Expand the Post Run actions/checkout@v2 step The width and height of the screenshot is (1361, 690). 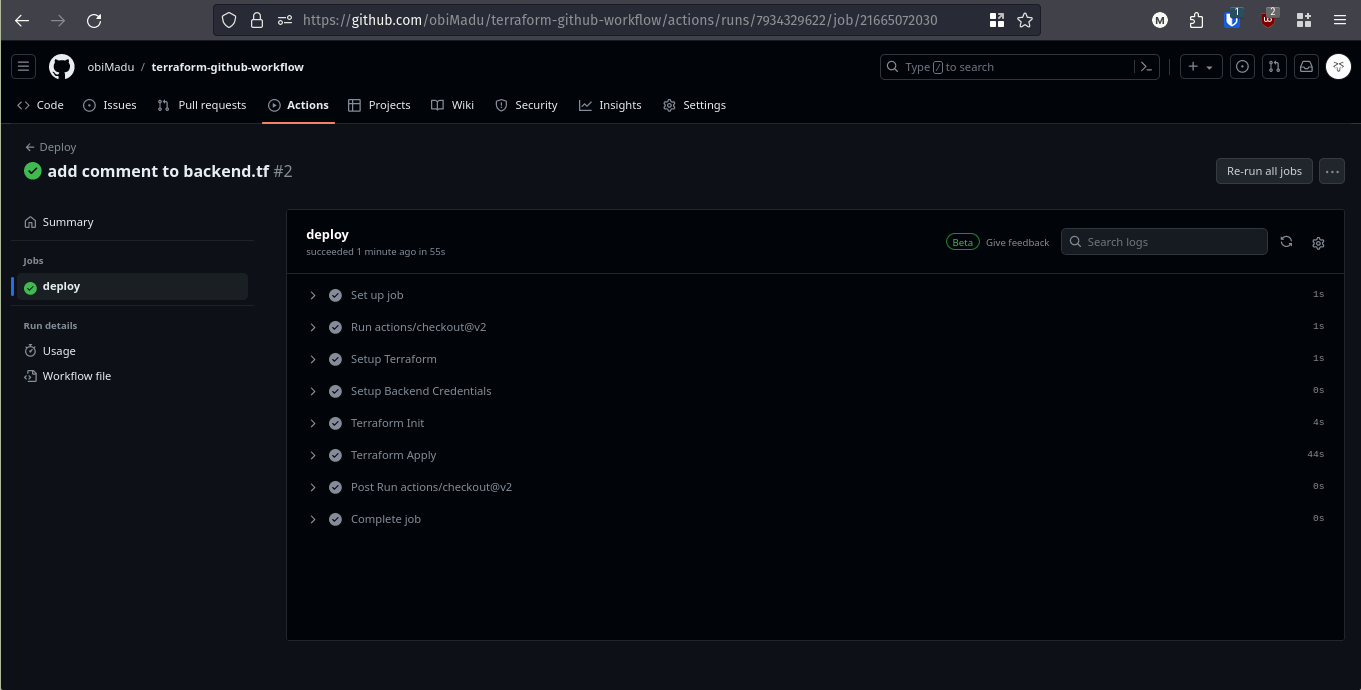pos(313,487)
